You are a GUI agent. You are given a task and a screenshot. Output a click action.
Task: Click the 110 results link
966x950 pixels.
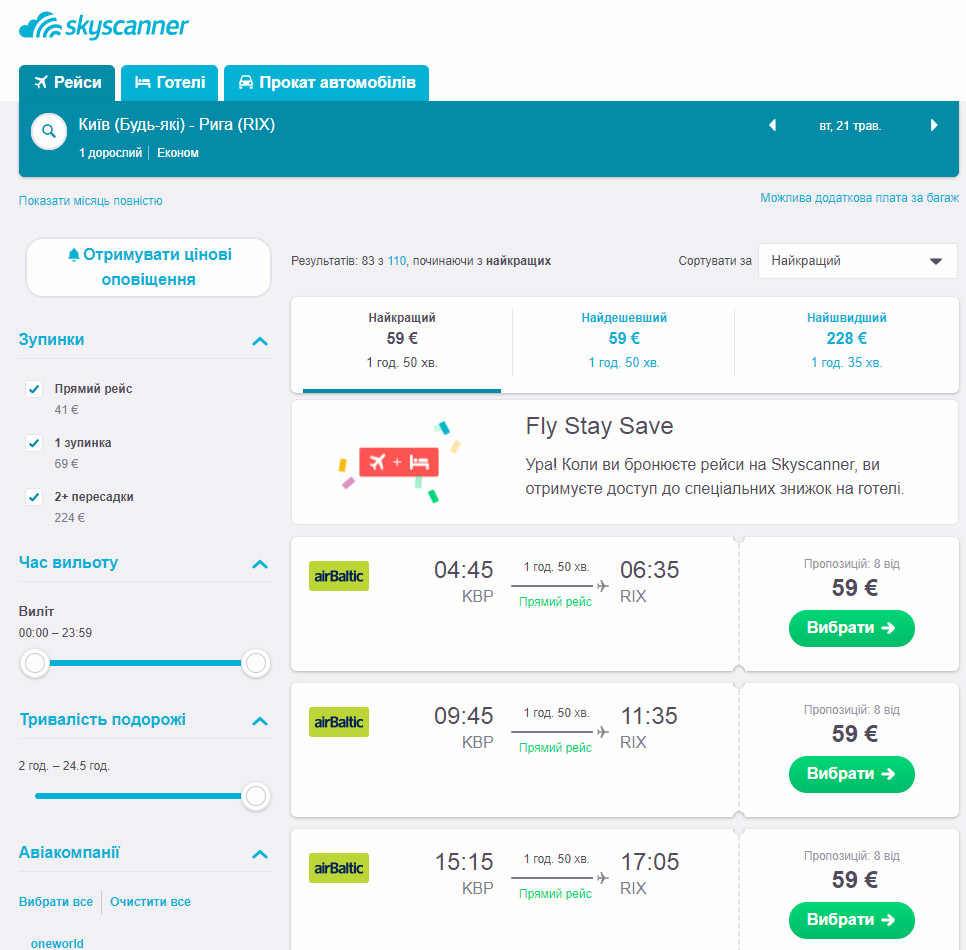pyautogui.click(x=397, y=261)
